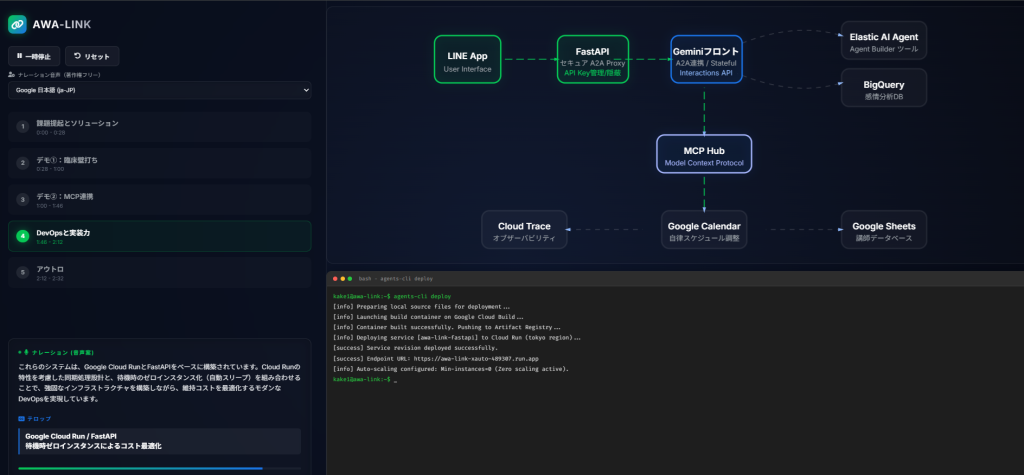
Task: Select chapter デモ②：MCP連携
Action: [160, 199]
